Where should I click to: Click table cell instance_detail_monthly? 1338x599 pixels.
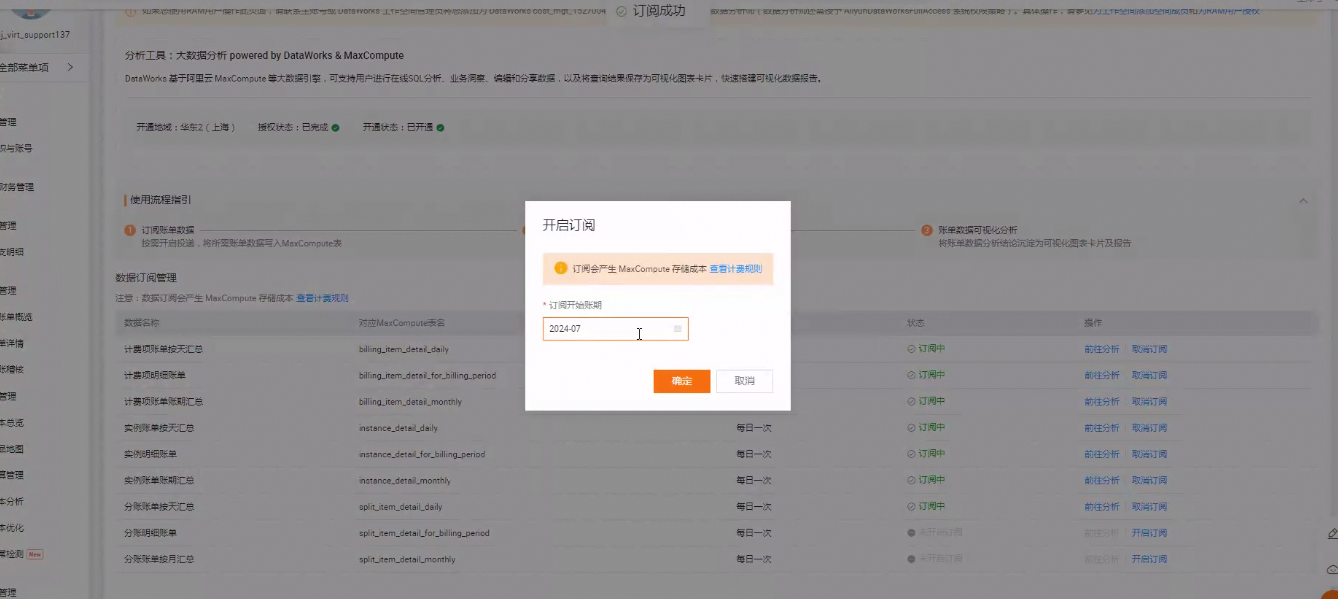(404, 480)
